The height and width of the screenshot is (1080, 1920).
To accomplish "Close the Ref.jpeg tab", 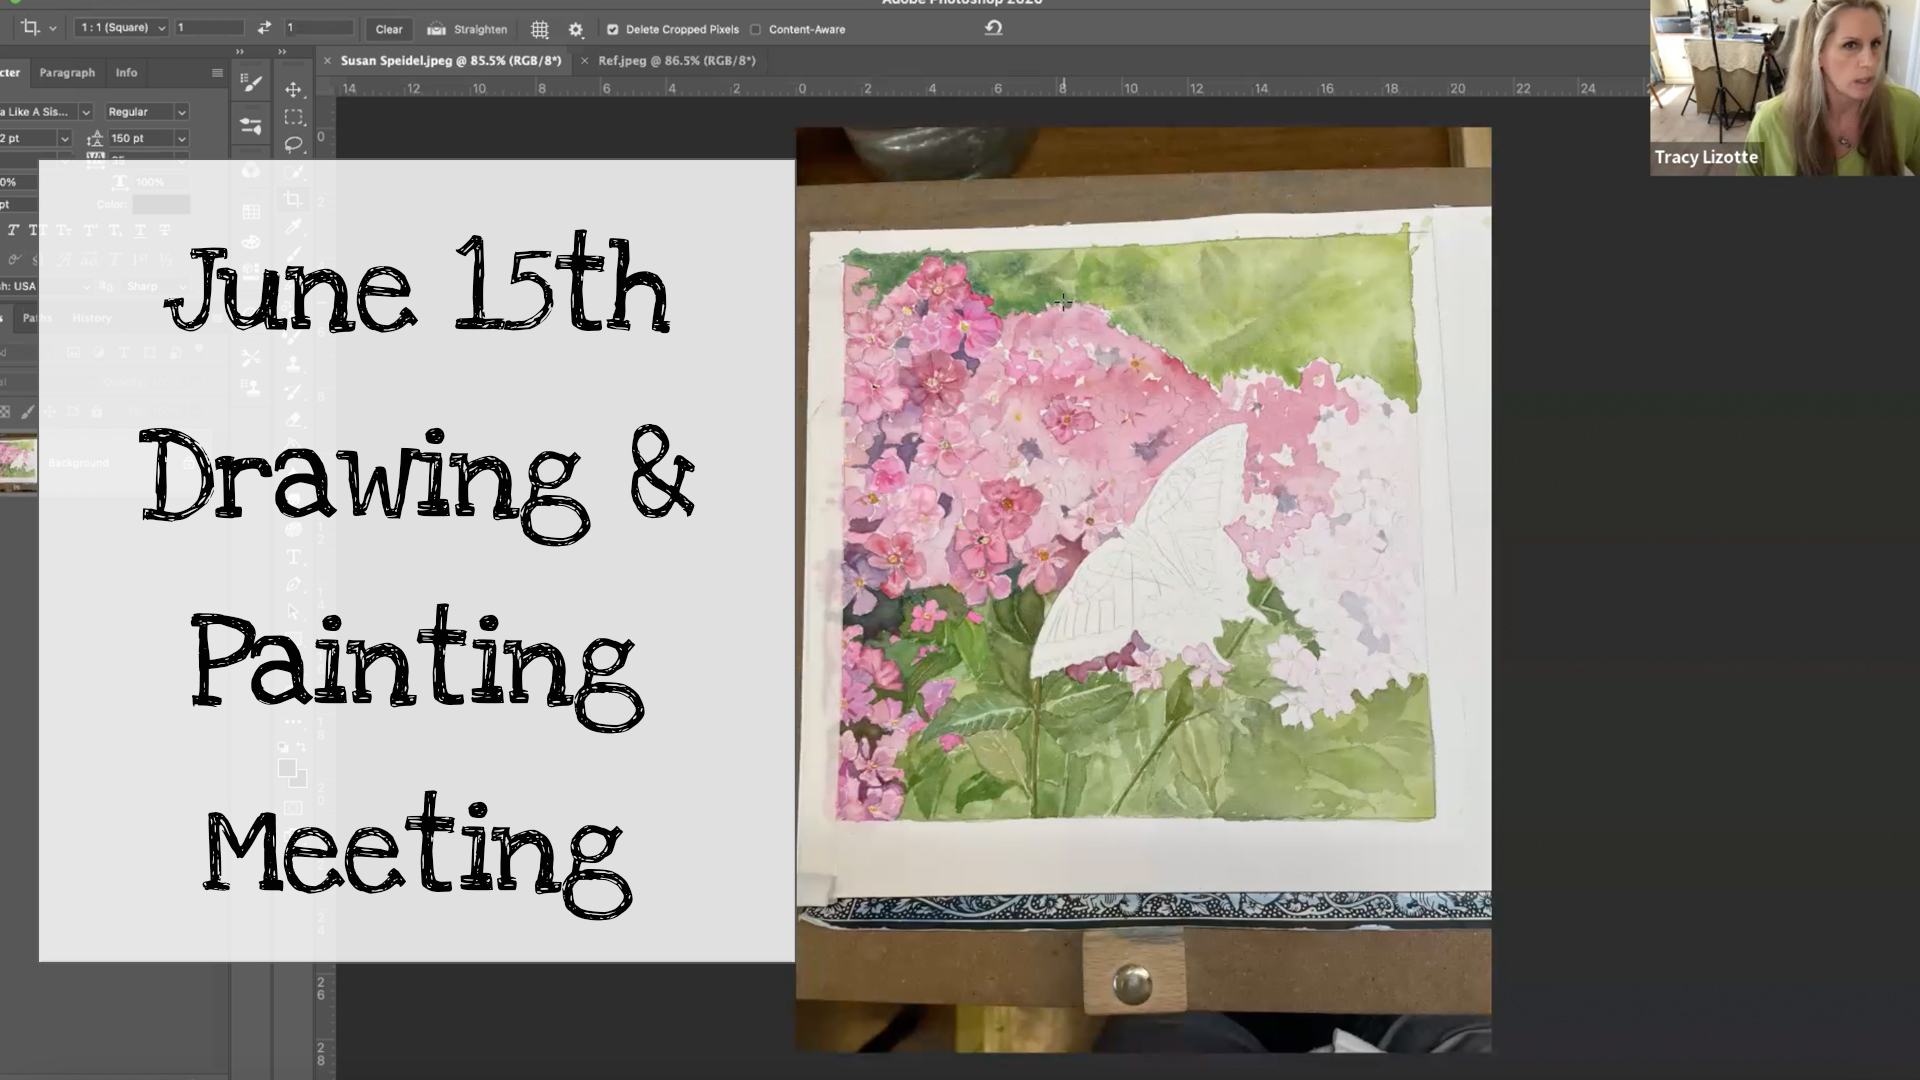I will pos(585,61).
